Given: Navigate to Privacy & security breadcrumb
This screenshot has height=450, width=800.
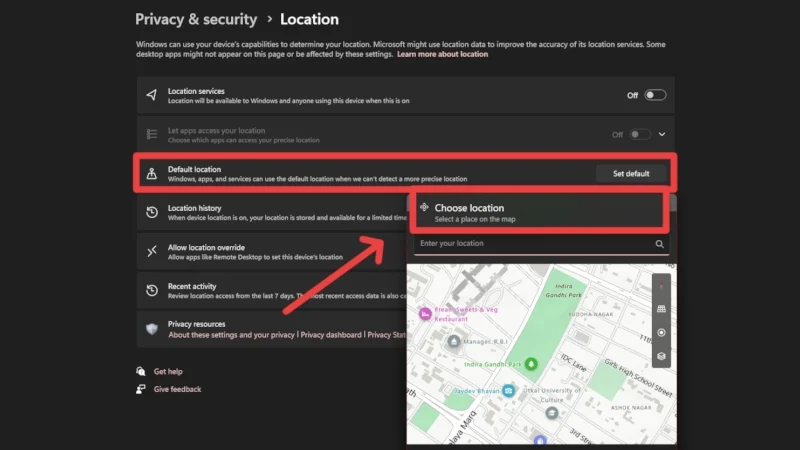Looking at the screenshot, I should 196,19.
